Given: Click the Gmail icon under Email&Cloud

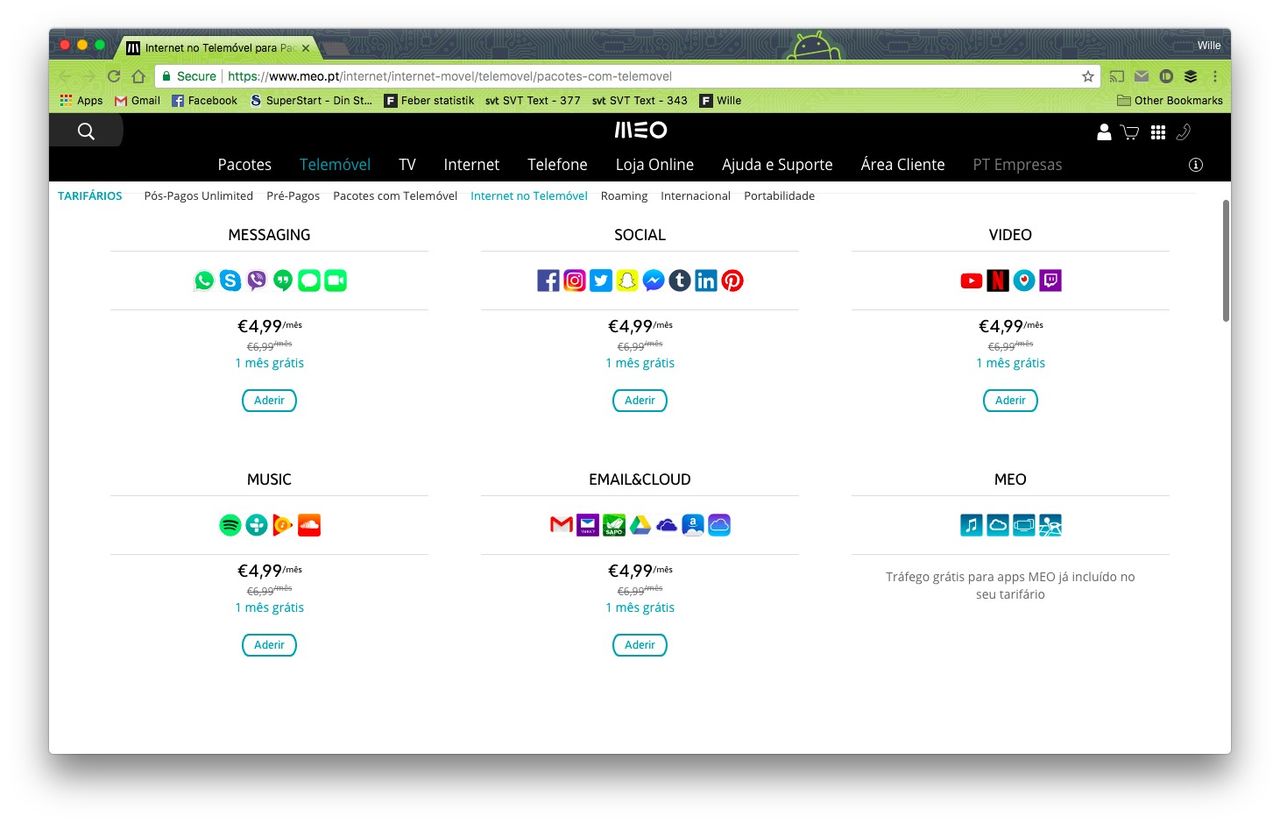Looking at the screenshot, I should click(x=561, y=525).
